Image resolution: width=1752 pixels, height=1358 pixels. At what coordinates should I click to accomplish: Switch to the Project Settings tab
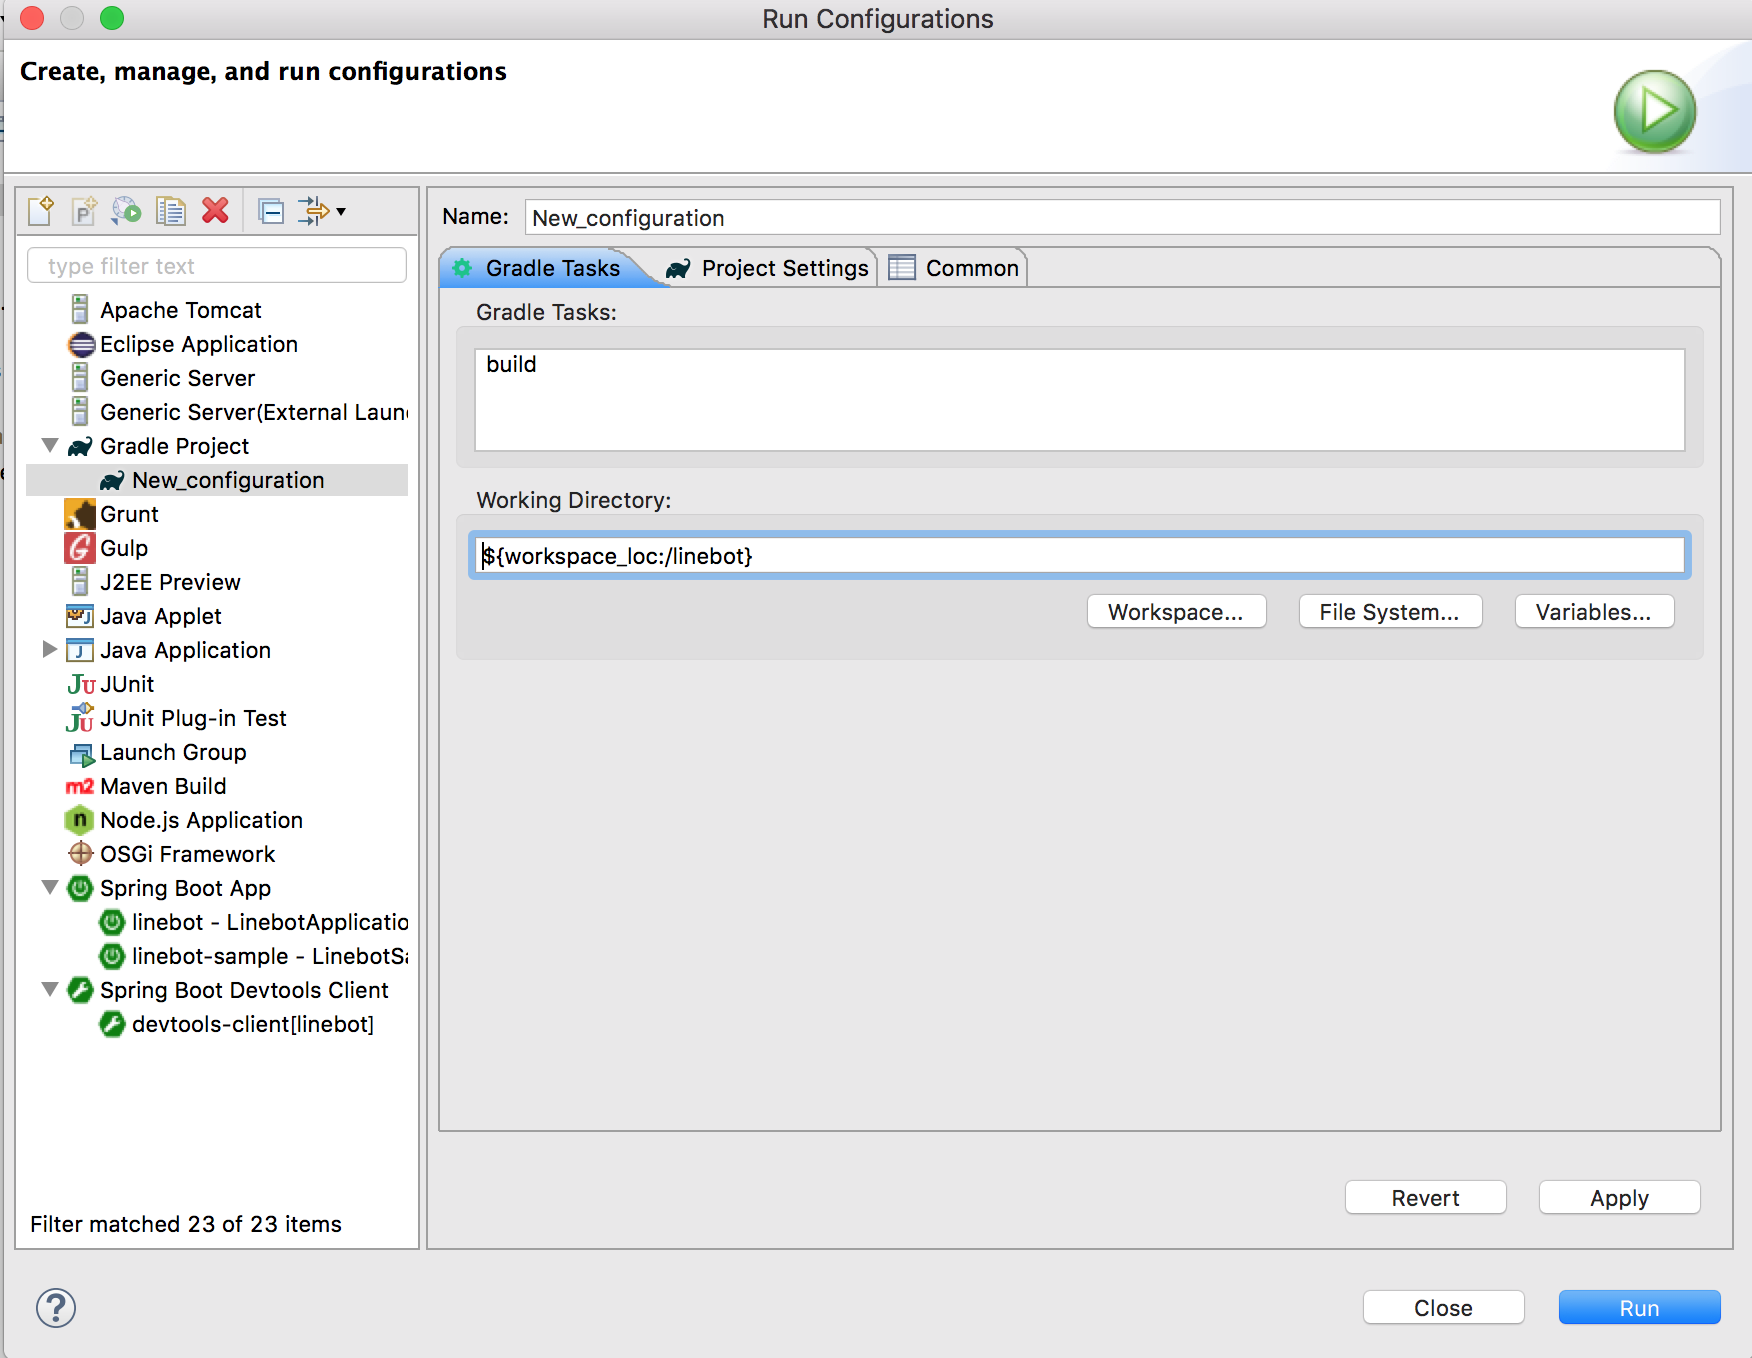coord(769,268)
